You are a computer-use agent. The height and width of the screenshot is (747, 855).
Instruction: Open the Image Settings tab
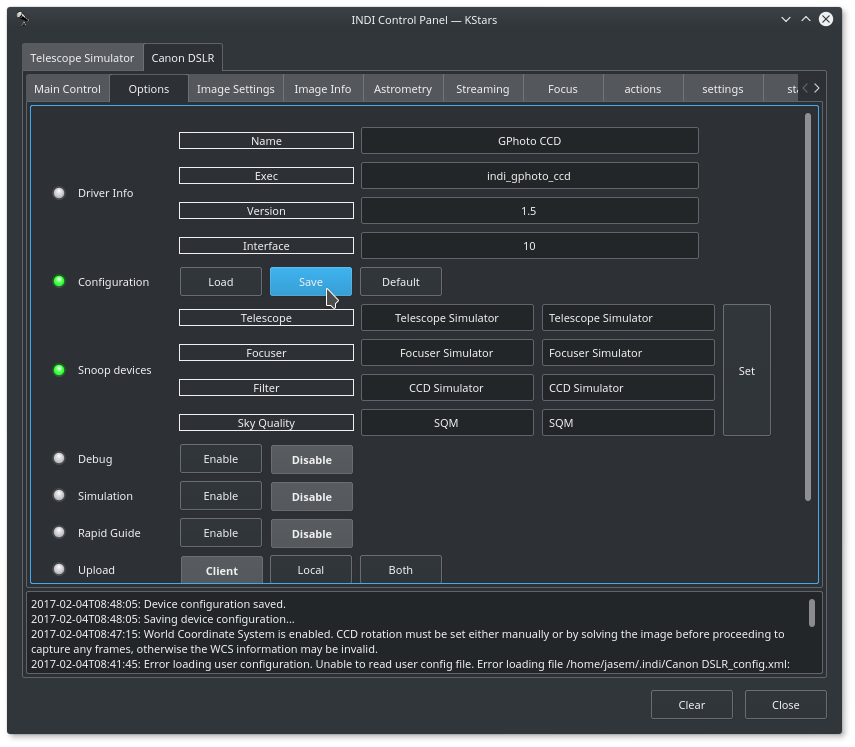click(235, 89)
